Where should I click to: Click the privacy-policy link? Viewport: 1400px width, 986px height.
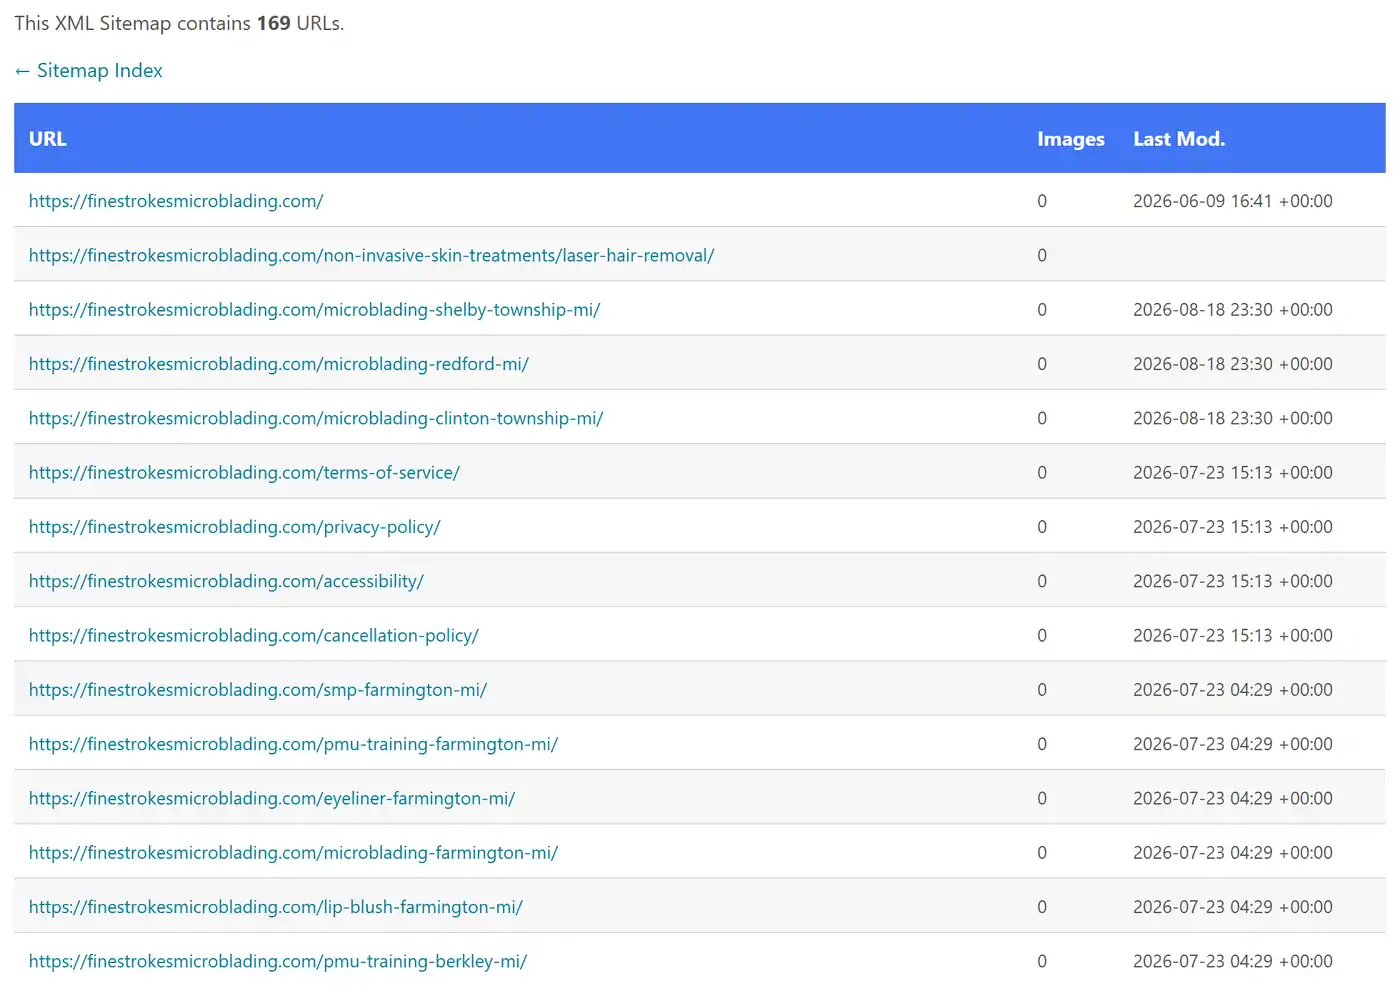tap(234, 527)
